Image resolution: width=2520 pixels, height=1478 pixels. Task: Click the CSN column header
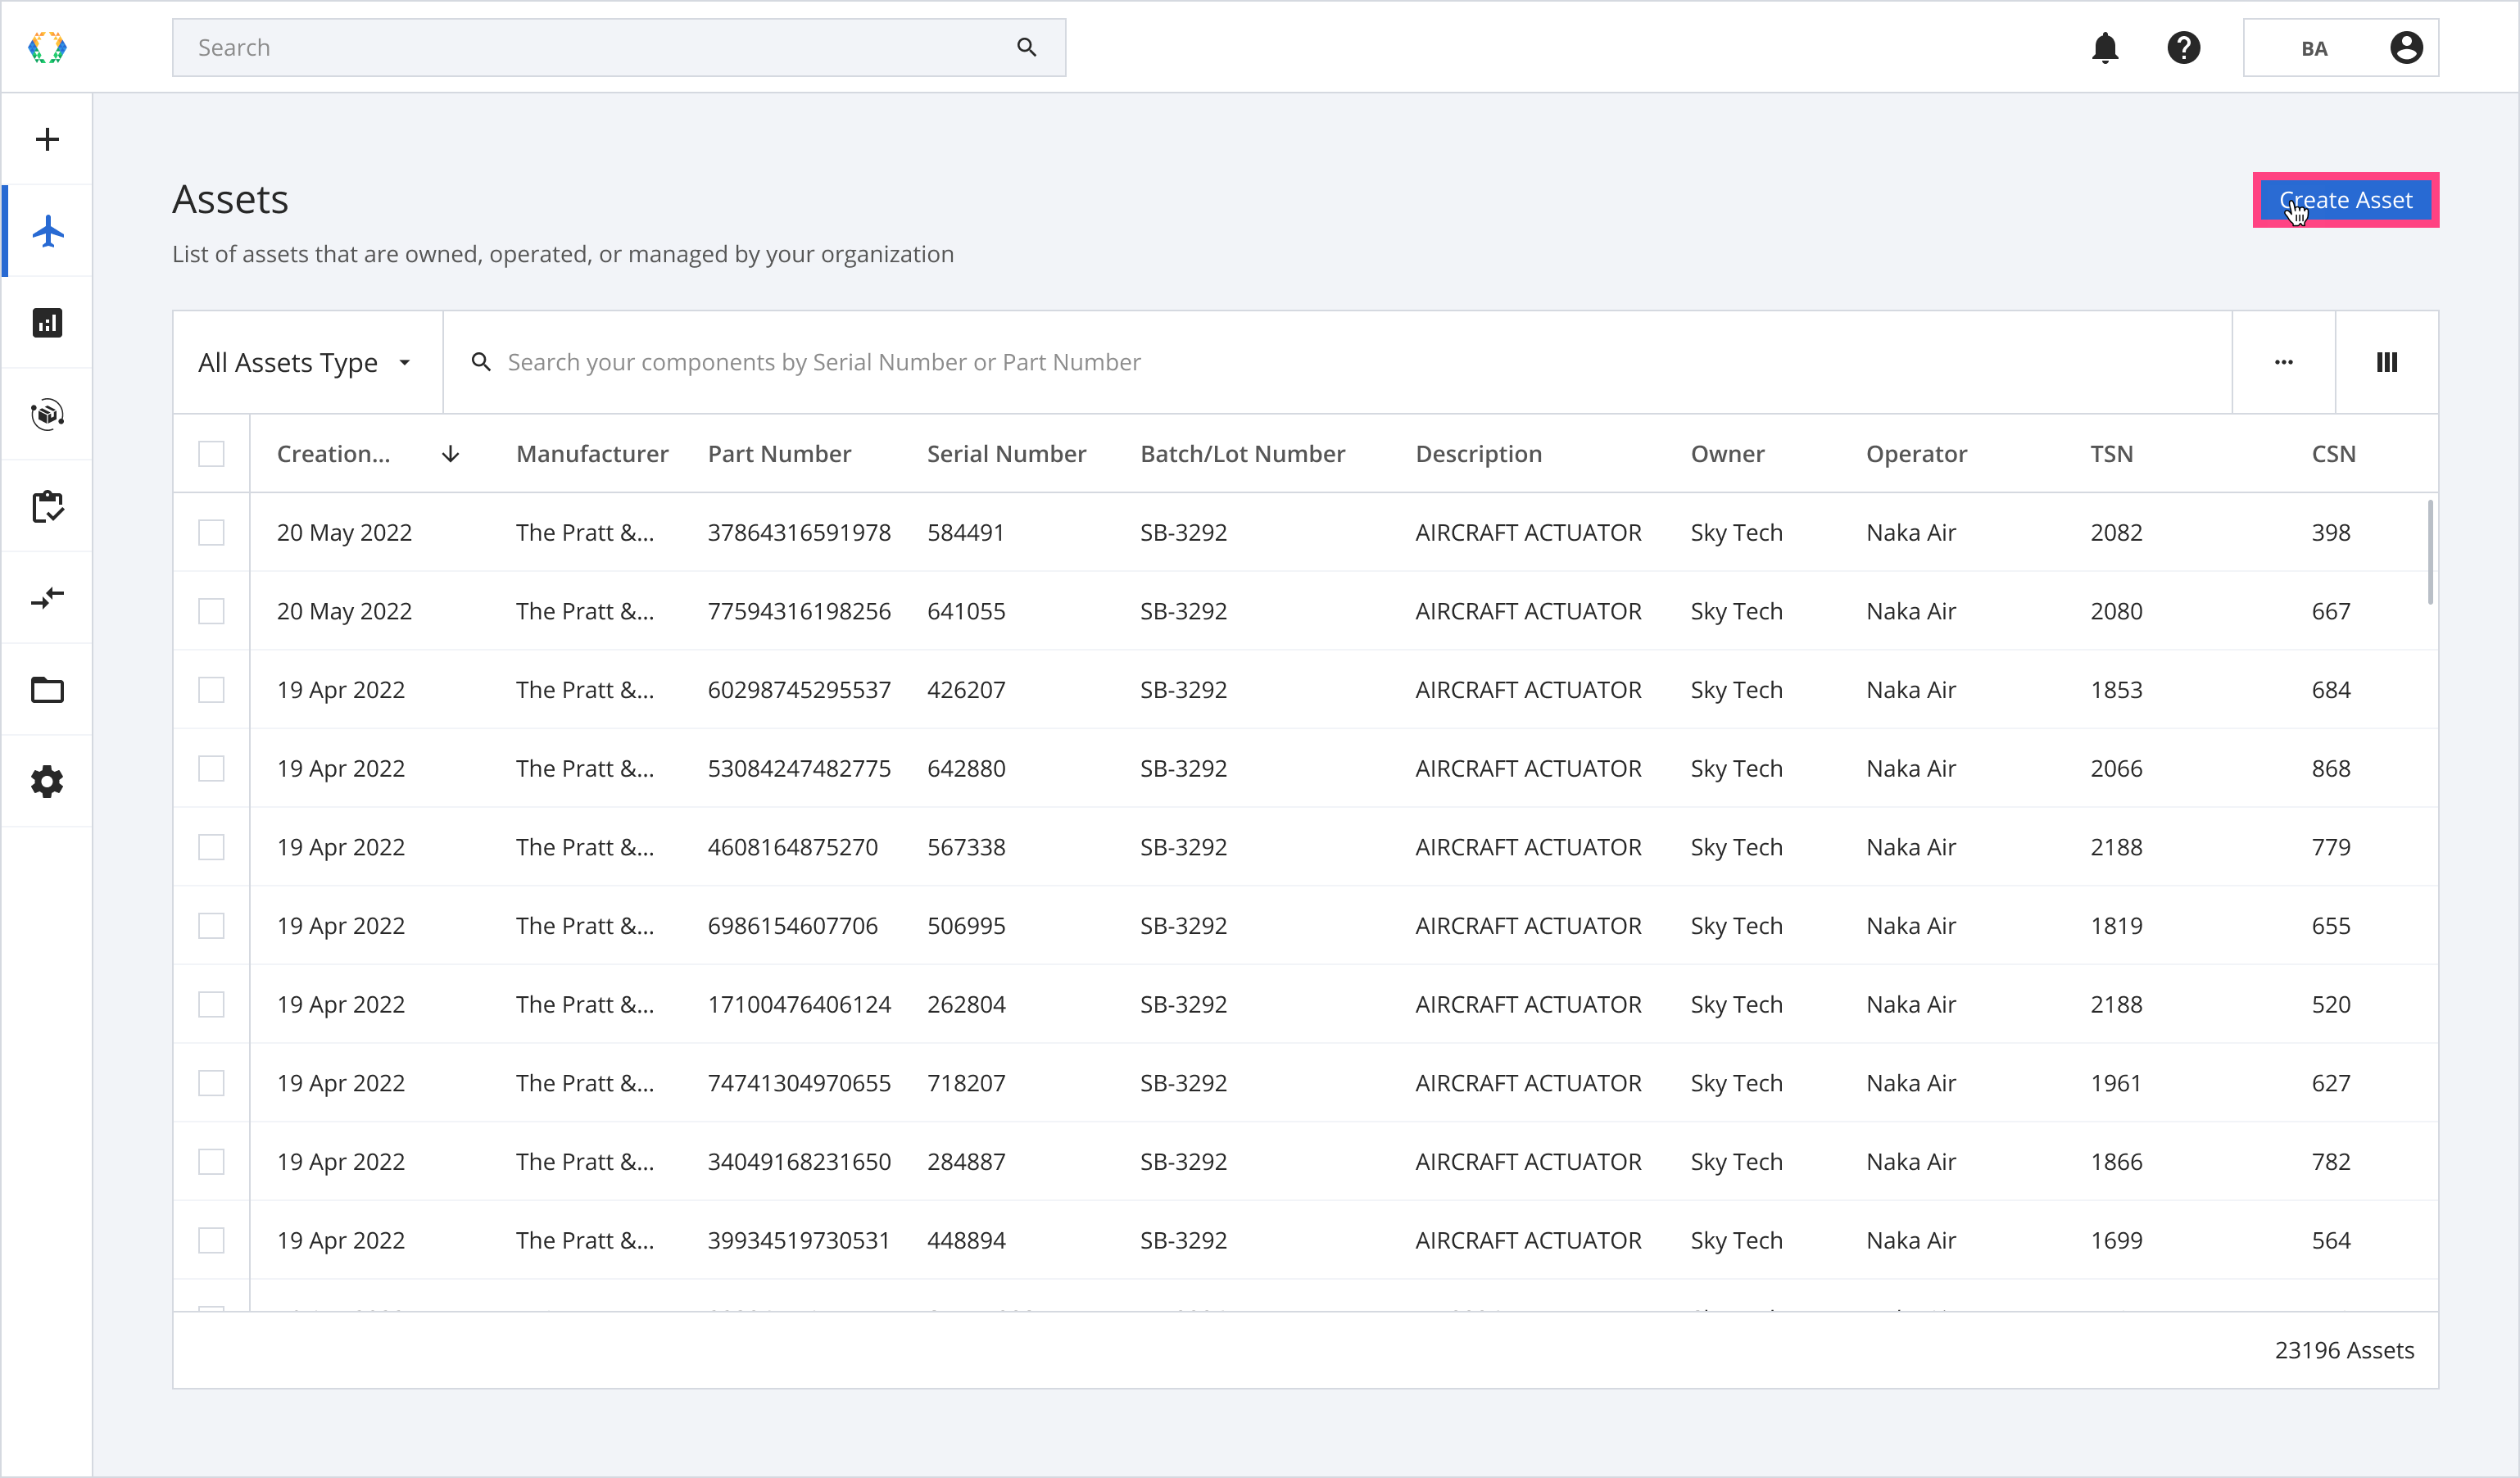click(2333, 454)
